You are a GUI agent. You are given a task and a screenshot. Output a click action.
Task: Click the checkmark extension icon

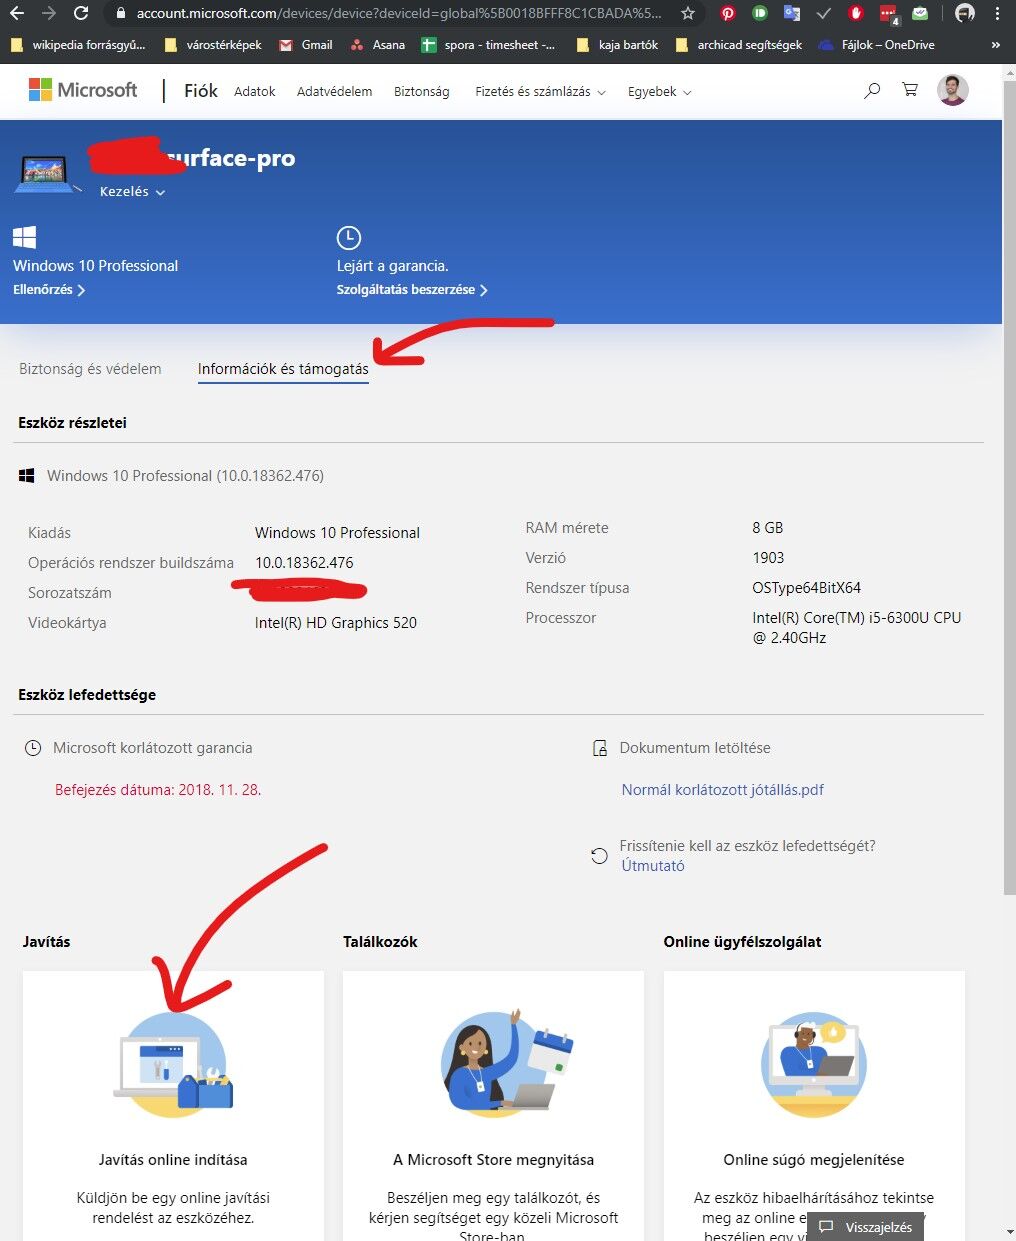pyautogui.click(x=824, y=14)
